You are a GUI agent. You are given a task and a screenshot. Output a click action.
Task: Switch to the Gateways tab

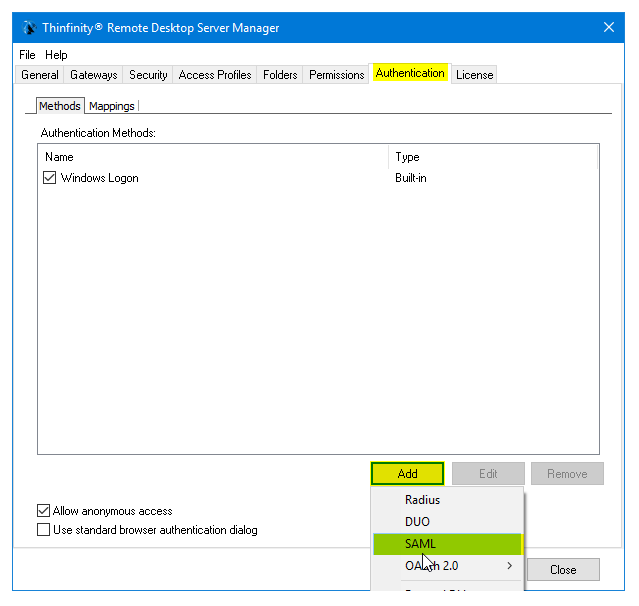(93, 75)
